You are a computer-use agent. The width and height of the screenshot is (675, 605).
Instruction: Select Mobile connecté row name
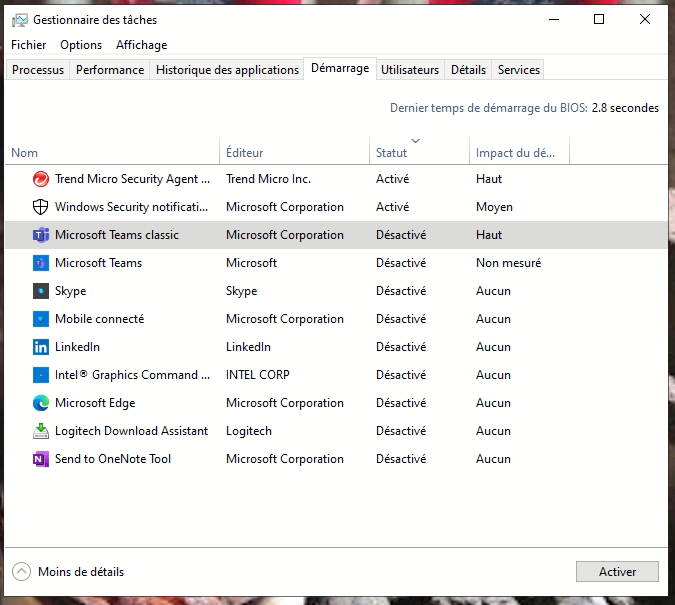(99, 319)
